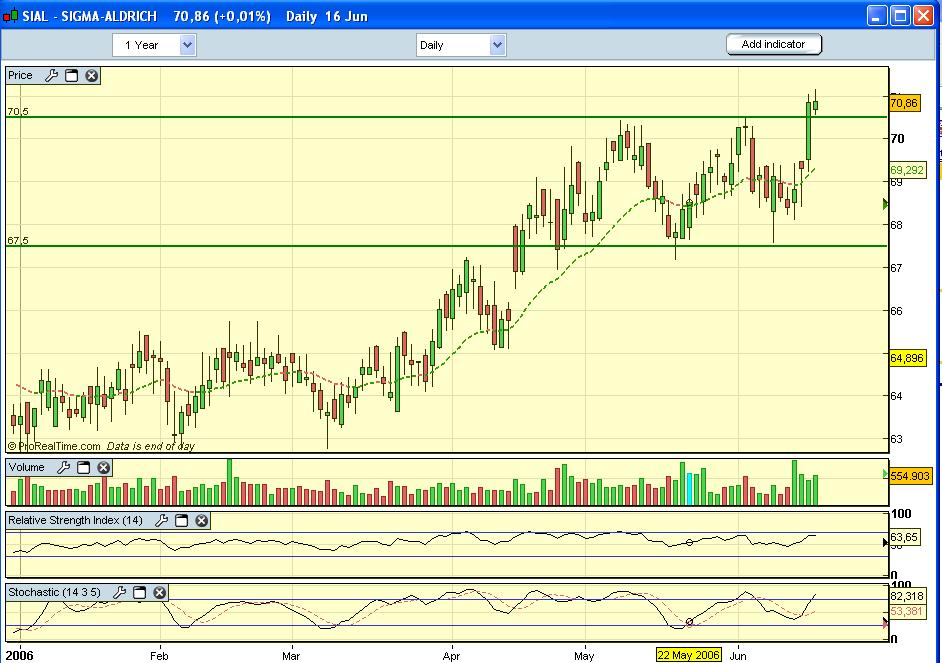The width and height of the screenshot is (942, 663).
Task: Close the Relative Strength Index panel
Action: (201, 521)
